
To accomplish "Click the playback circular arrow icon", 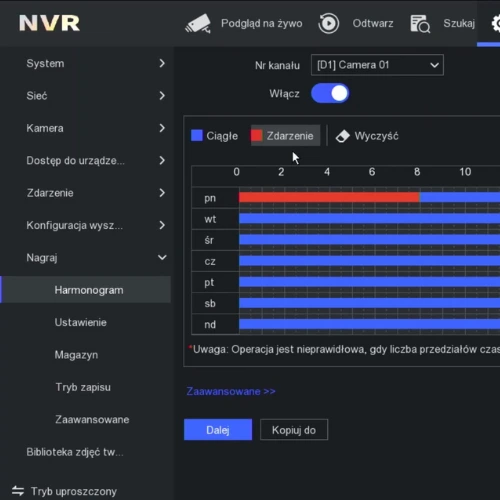I will [x=328, y=24].
